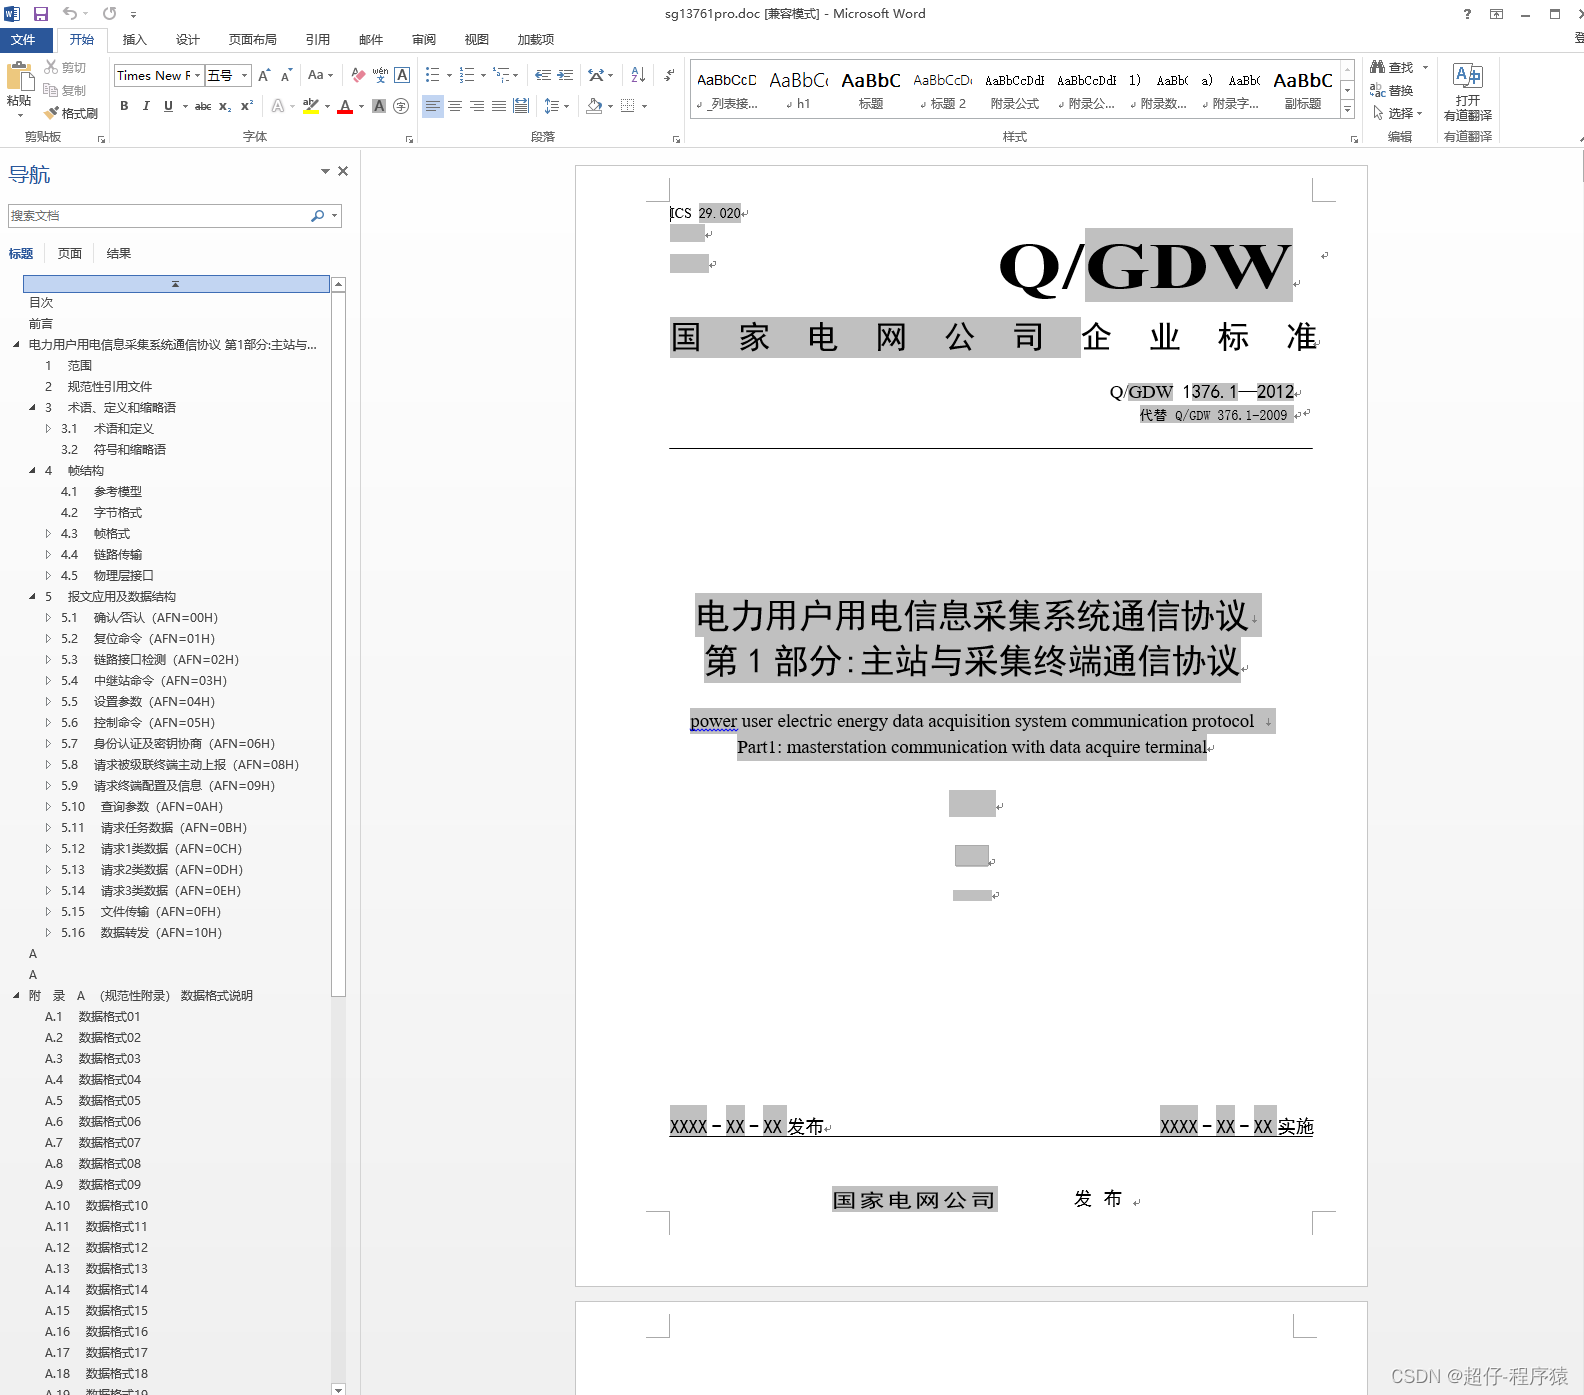The width and height of the screenshot is (1584, 1395).
Task: Click the Grow Font icon
Action: (264, 75)
